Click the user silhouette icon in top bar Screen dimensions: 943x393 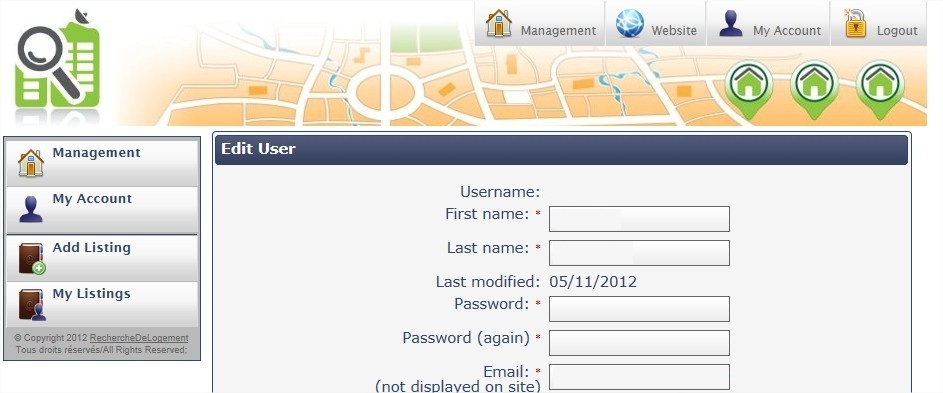coord(731,24)
